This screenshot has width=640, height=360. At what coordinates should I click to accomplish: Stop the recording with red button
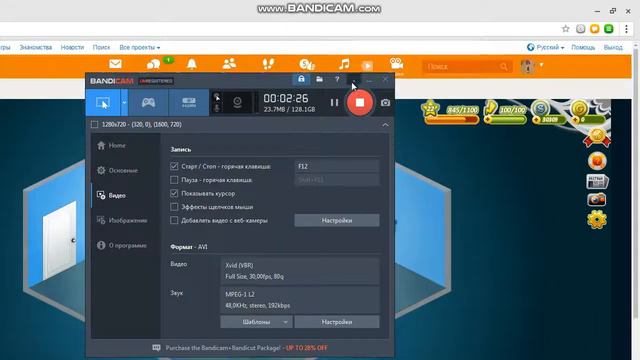click(360, 102)
